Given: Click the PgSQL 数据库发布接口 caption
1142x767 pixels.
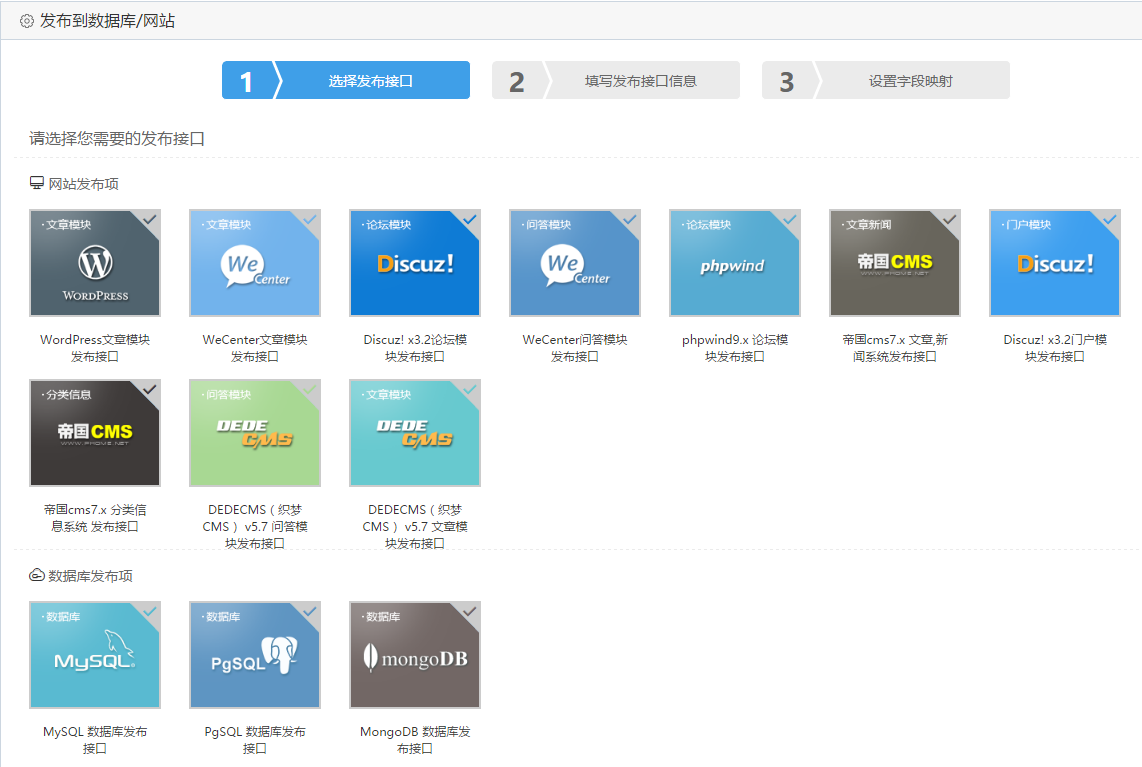Looking at the screenshot, I should pos(255,740).
